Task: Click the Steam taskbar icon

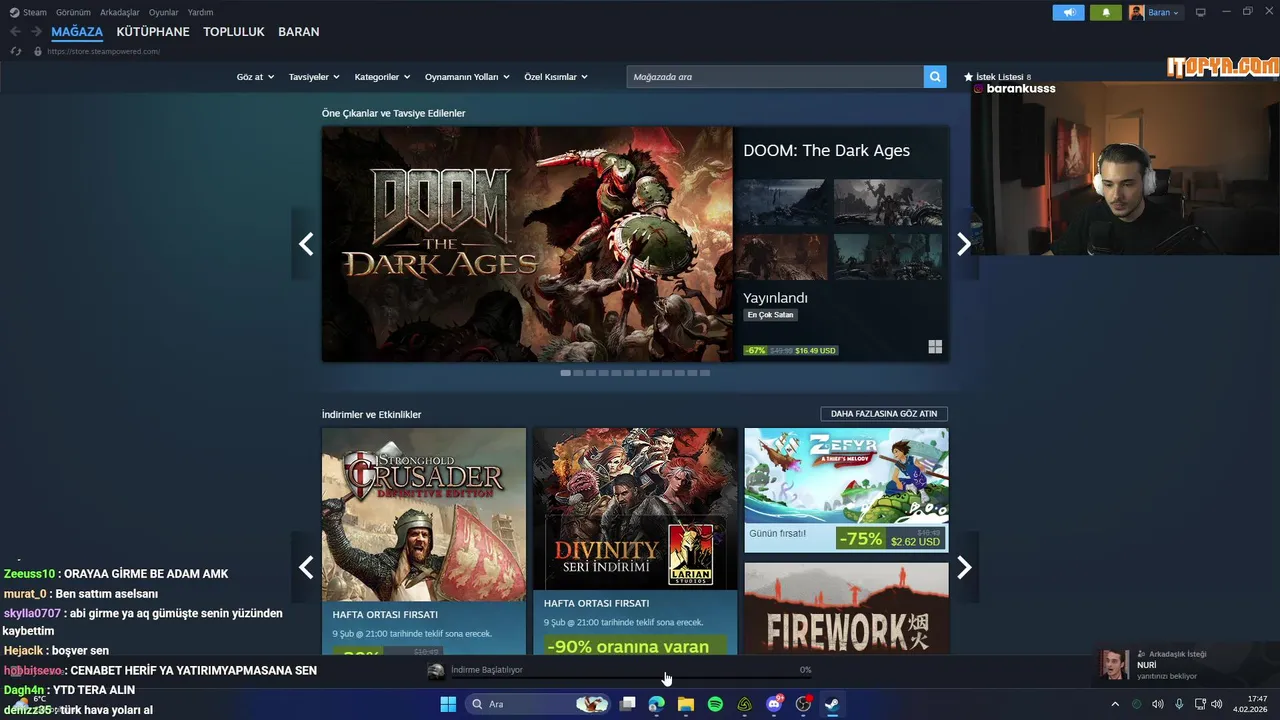Action: pyautogui.click(x=831, y=704)
